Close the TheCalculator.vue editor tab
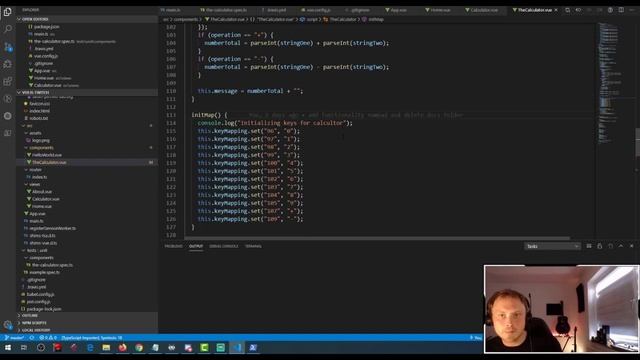640x360 pixels. [556, 10]
